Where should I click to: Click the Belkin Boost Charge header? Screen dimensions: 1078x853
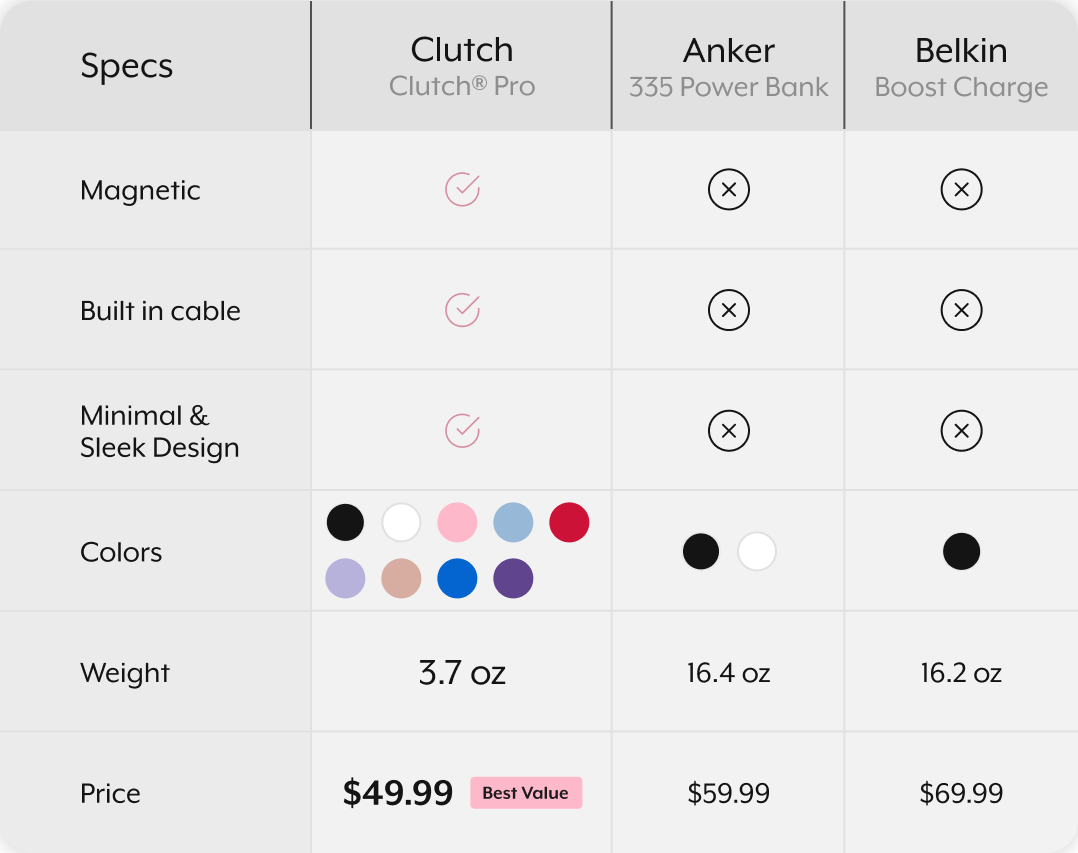[961, 66]
